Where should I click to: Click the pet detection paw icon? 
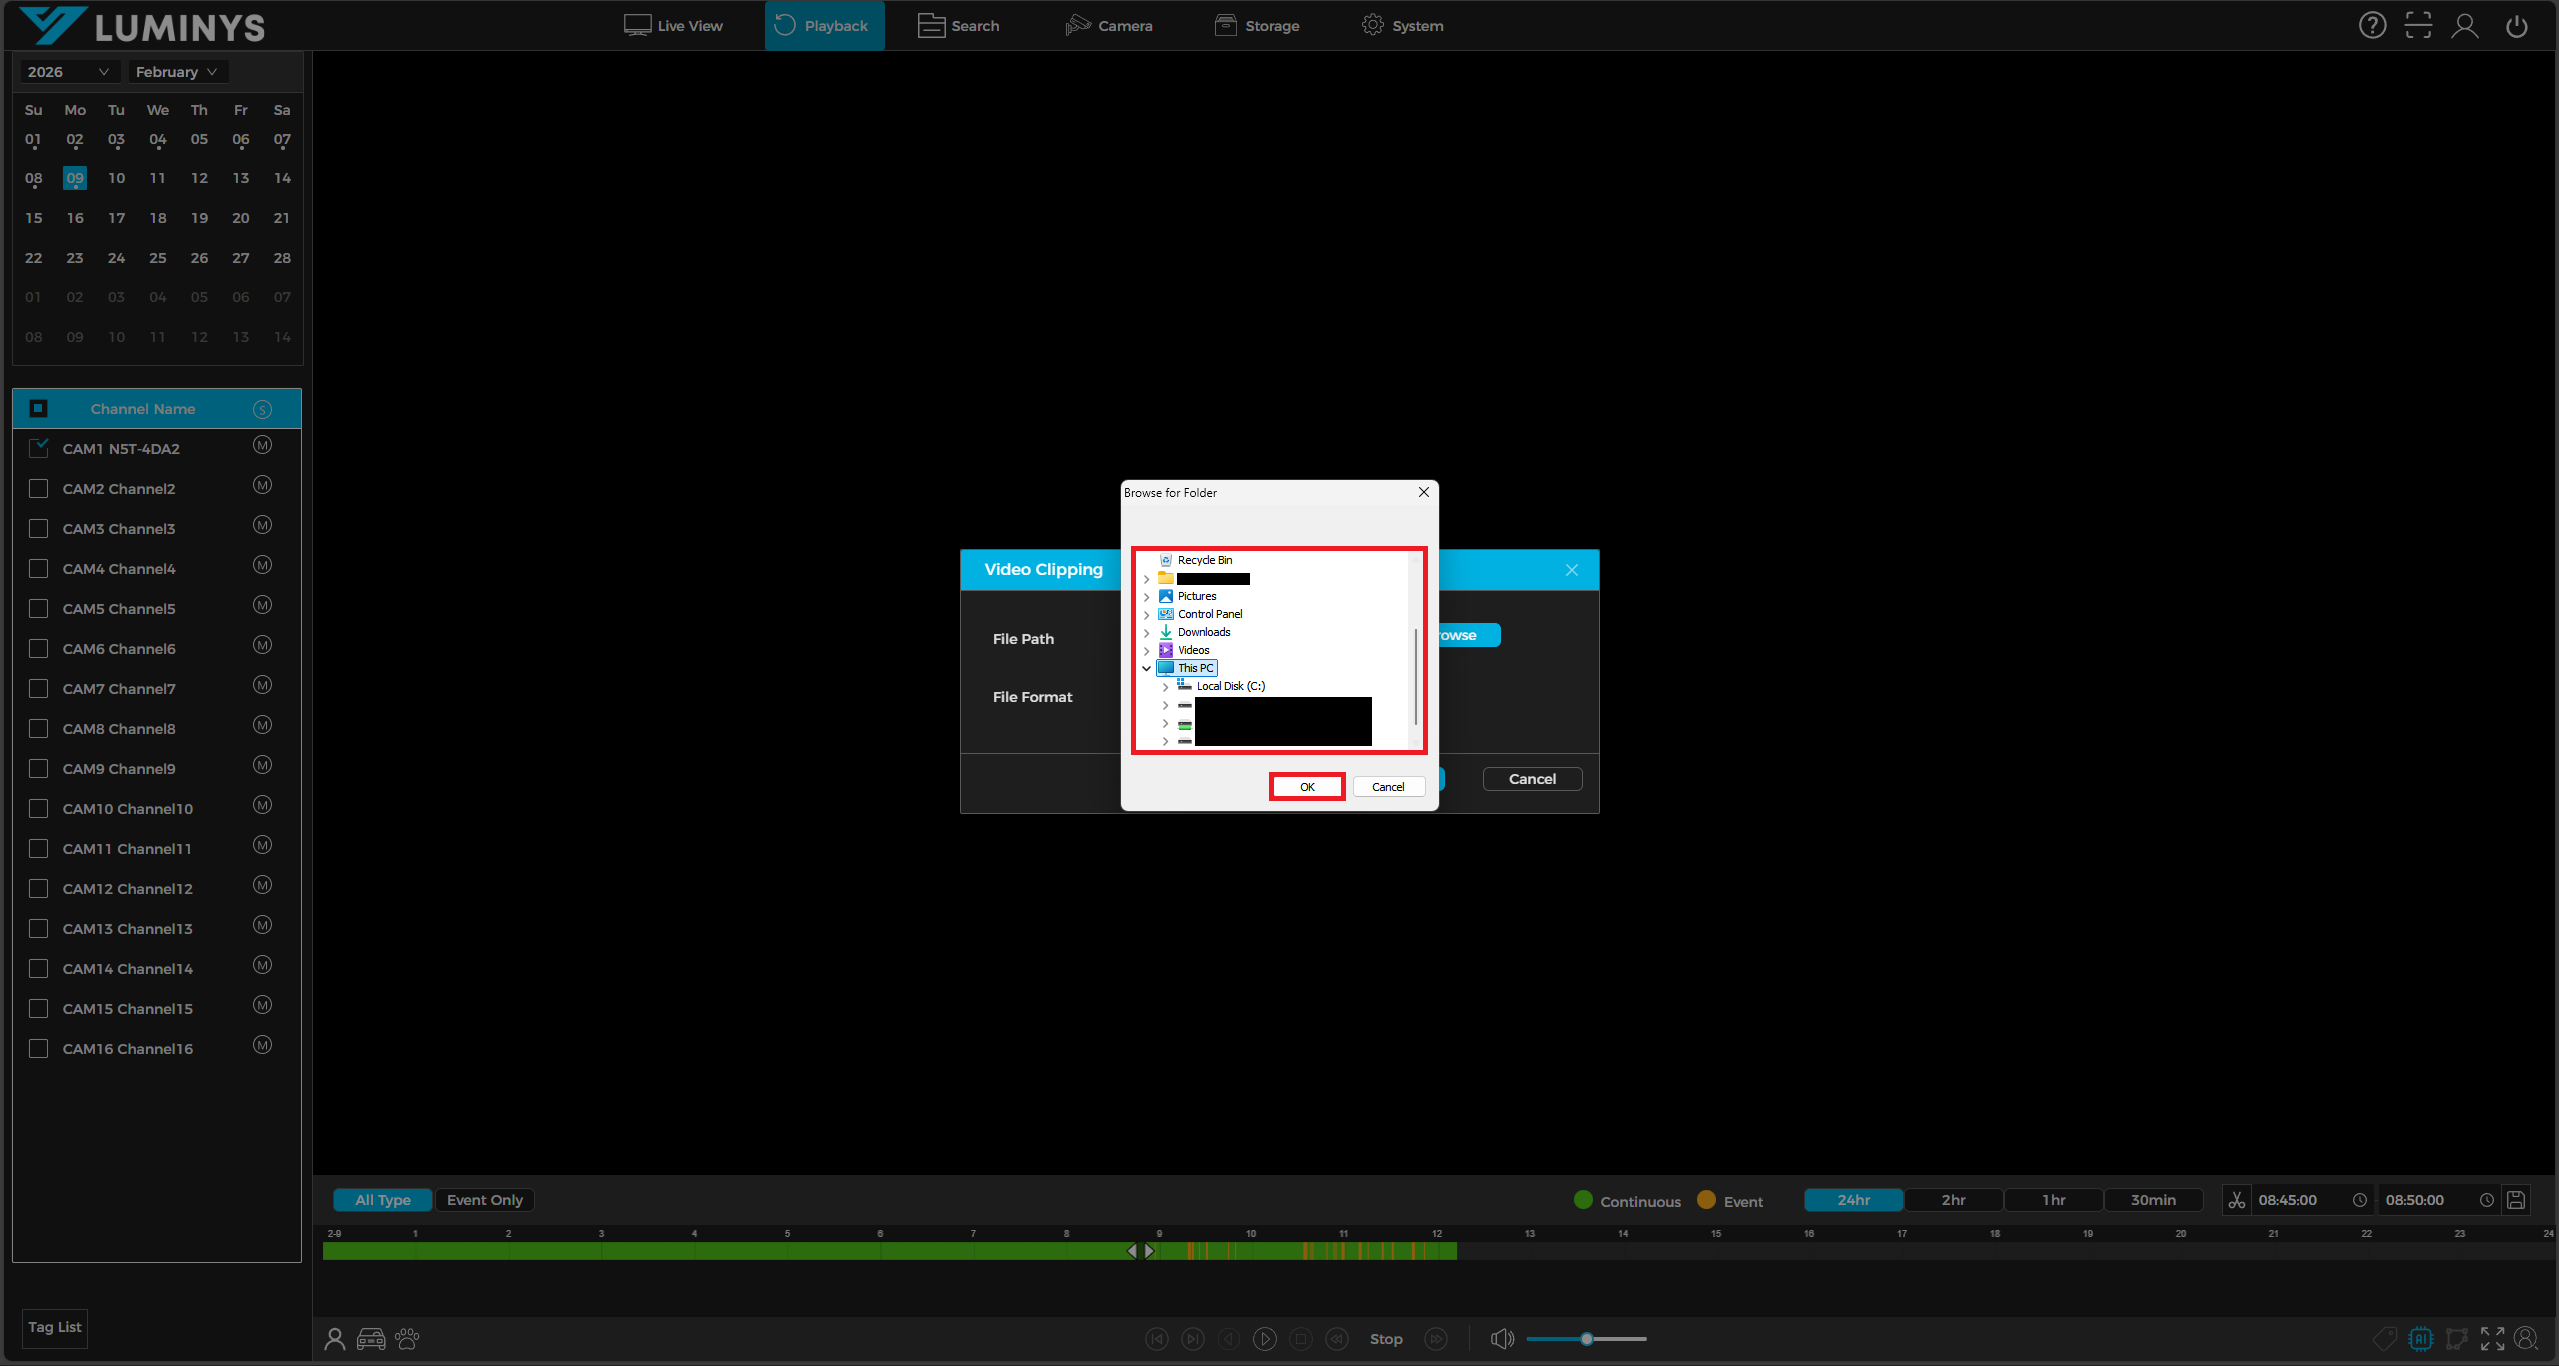point(407,1338)
